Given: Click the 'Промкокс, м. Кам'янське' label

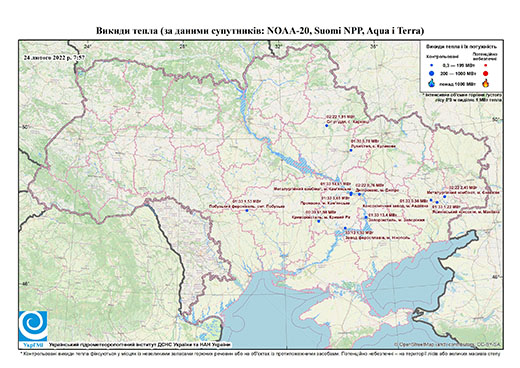Looking at the screenshot, I should [x=325, y=203].
